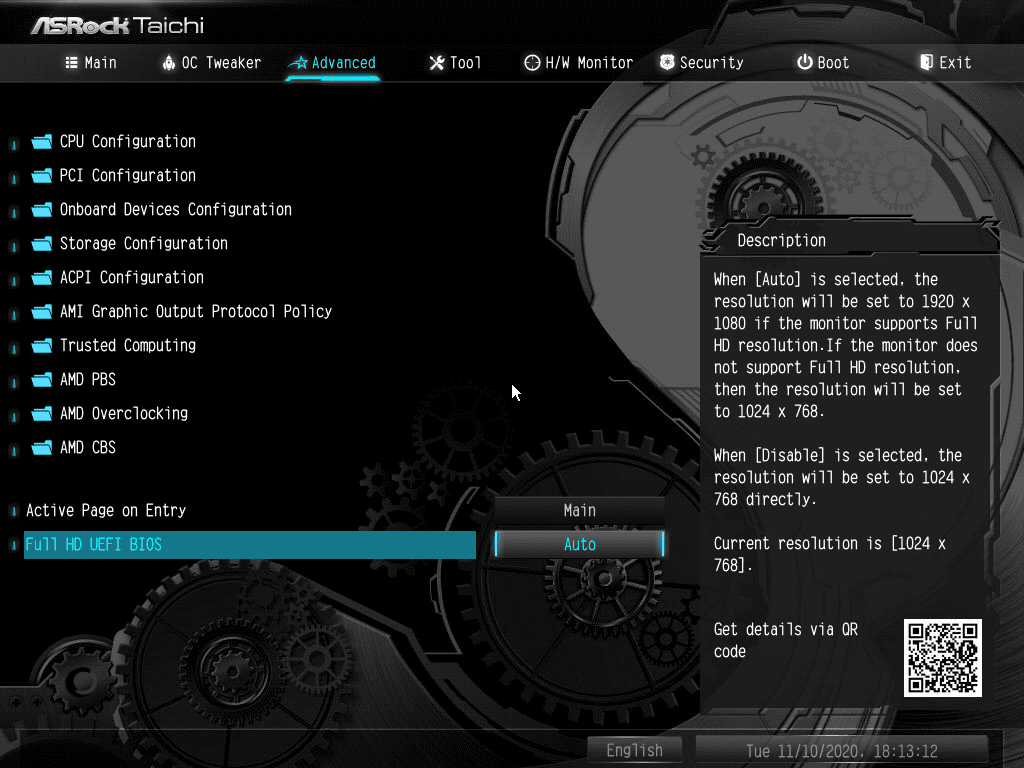Screen dimensions: 1024x768
Task: Enter Trusted Computing settings
Action: point(128,345)
